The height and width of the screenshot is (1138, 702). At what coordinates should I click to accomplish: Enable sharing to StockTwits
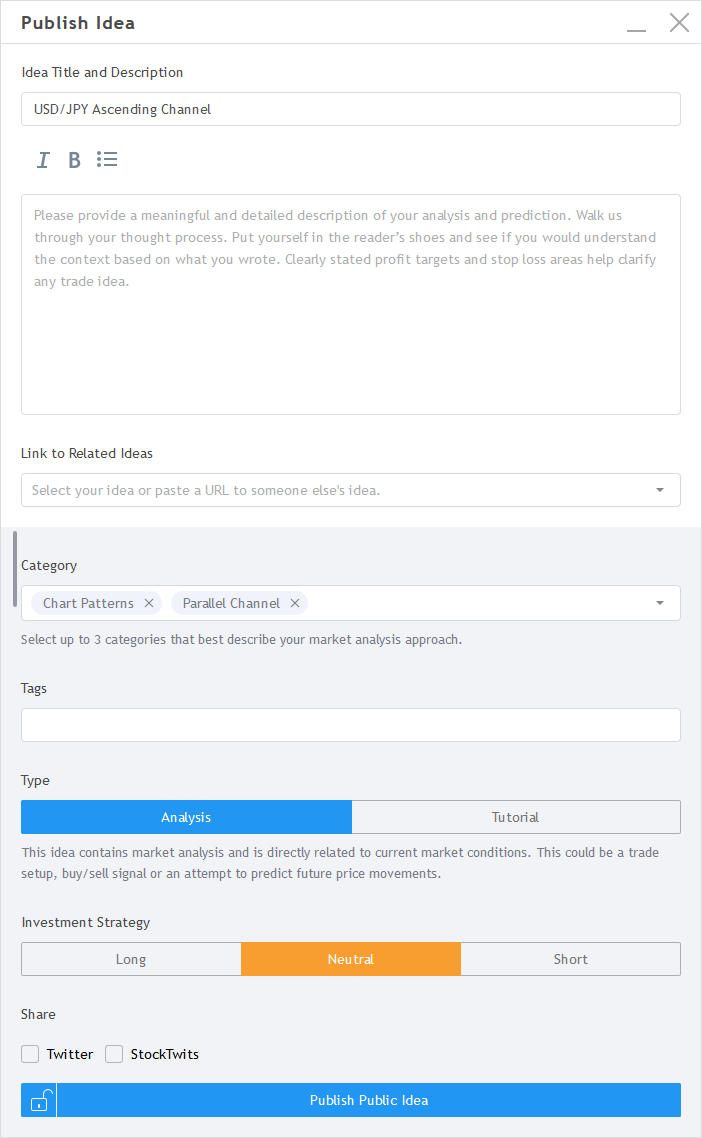click(x=115, y=1054)
